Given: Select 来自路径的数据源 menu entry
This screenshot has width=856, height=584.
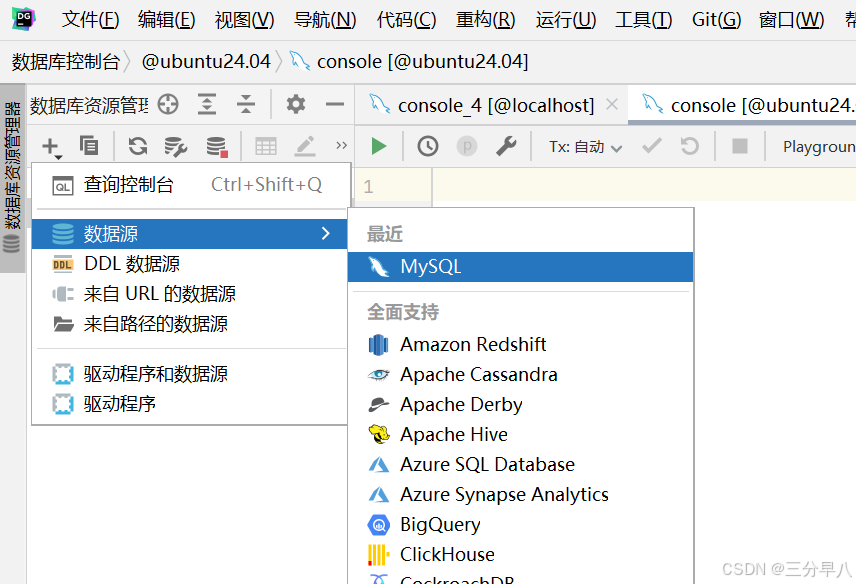Looking at the screenshot, I should pyautogui.click(x=189, y=324).
